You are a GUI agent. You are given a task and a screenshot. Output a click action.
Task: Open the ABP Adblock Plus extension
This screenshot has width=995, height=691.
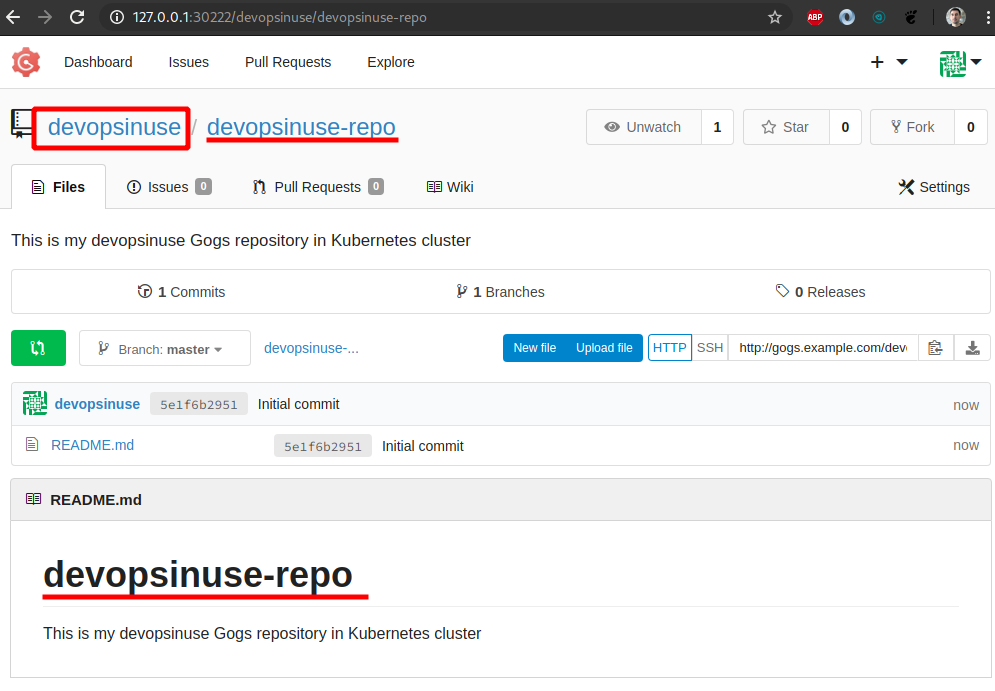pyautogui.click(x=815, y=17)
